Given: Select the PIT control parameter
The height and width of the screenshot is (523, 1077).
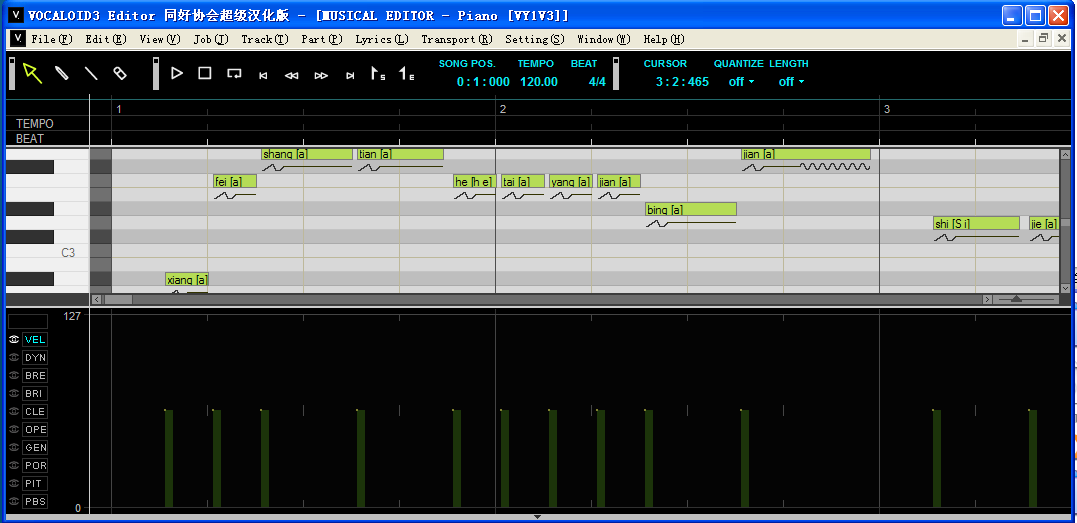Looking at the screenshot, I should 35,483.
